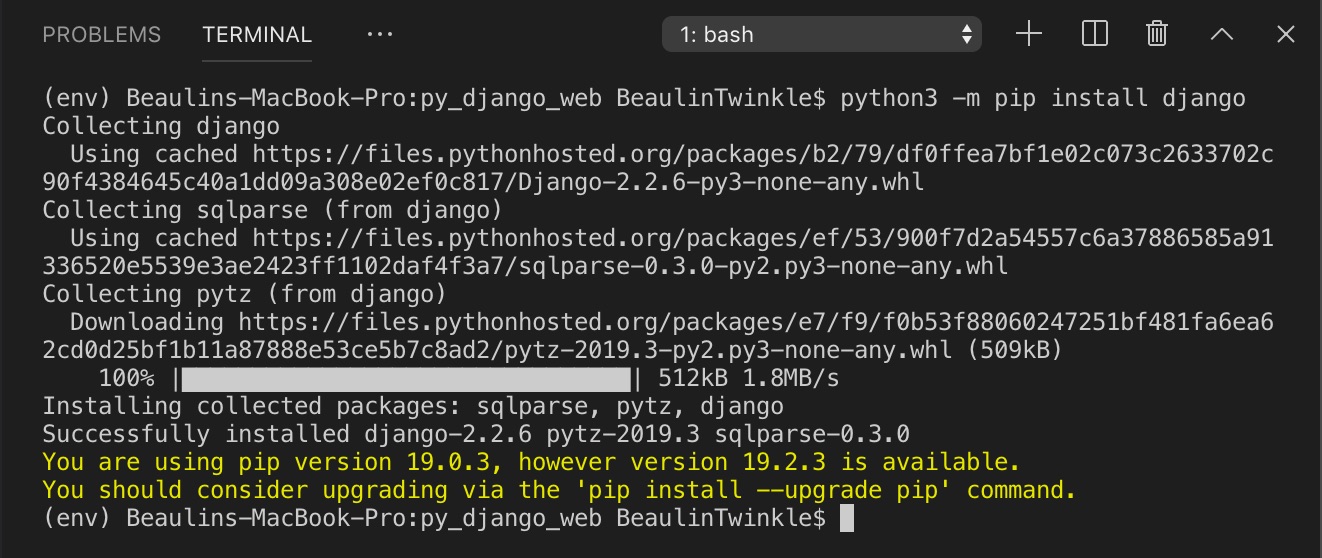Select the TERMINAL tab

click(257, 34)
